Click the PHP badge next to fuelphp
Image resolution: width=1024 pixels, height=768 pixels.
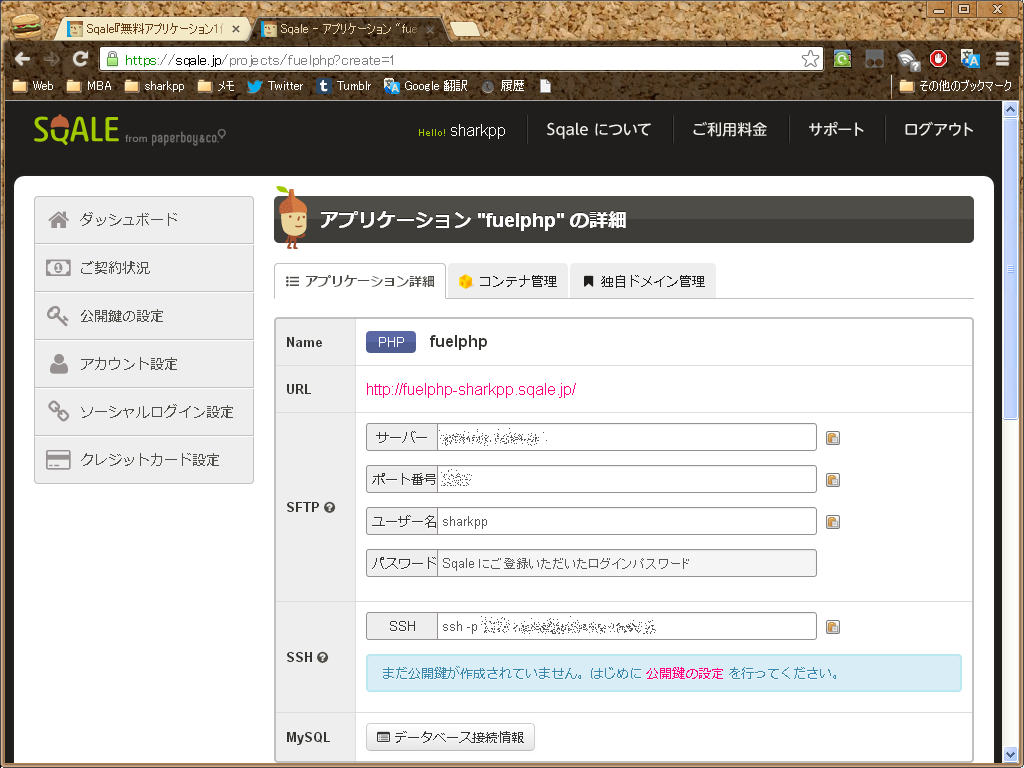tap(391, 342)
